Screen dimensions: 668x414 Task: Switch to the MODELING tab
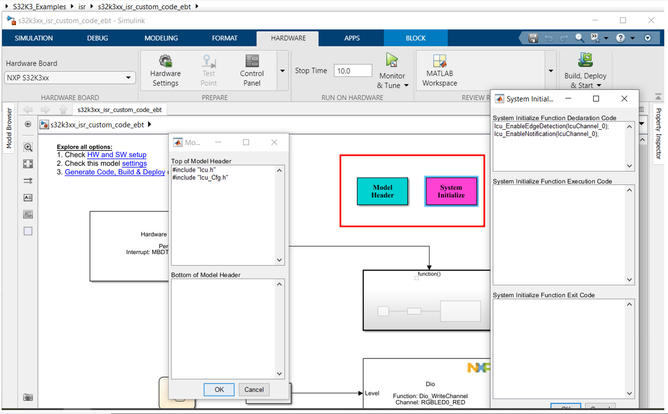(x=161, y=38)
